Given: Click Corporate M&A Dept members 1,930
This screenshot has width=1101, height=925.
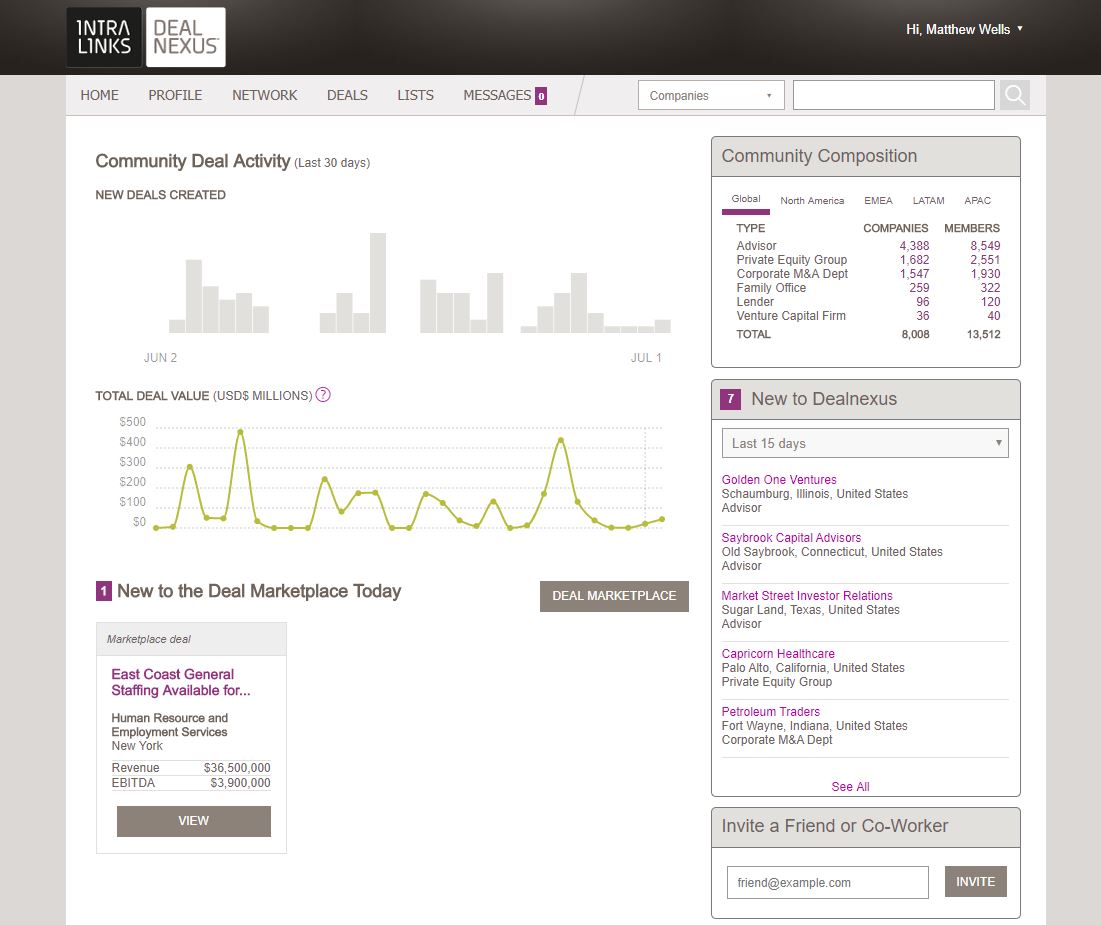Looking at the screenshot, I should [985, 274].
